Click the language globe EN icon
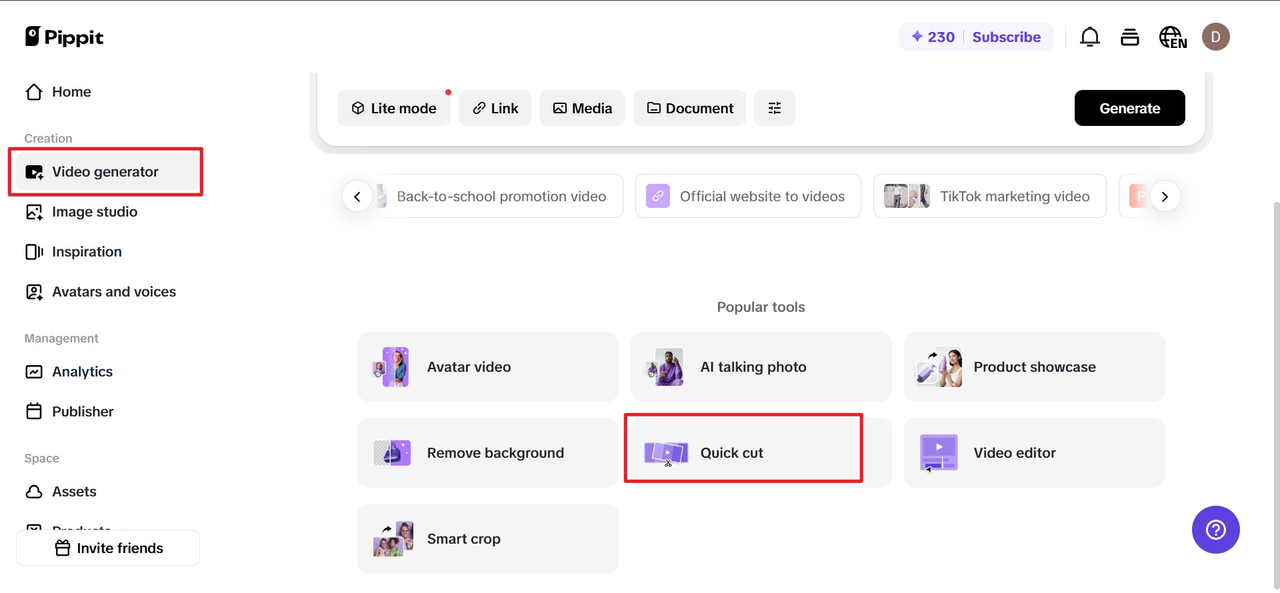 click(x=1173, y=37)
